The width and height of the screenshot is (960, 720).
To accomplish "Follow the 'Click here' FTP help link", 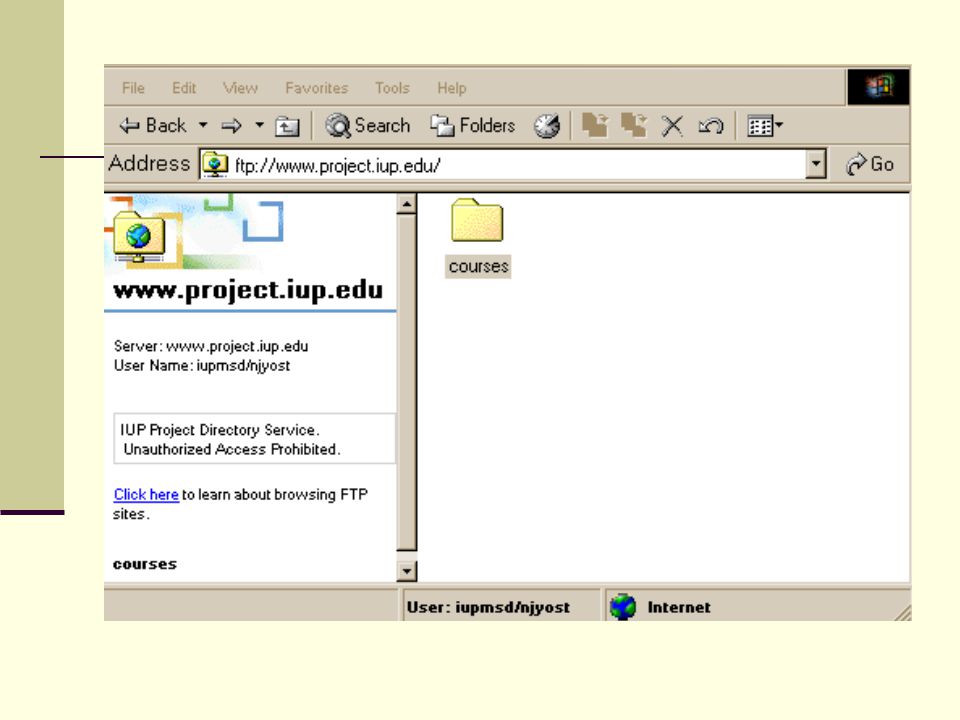I will pyautogui.click(x=146, y=494).
